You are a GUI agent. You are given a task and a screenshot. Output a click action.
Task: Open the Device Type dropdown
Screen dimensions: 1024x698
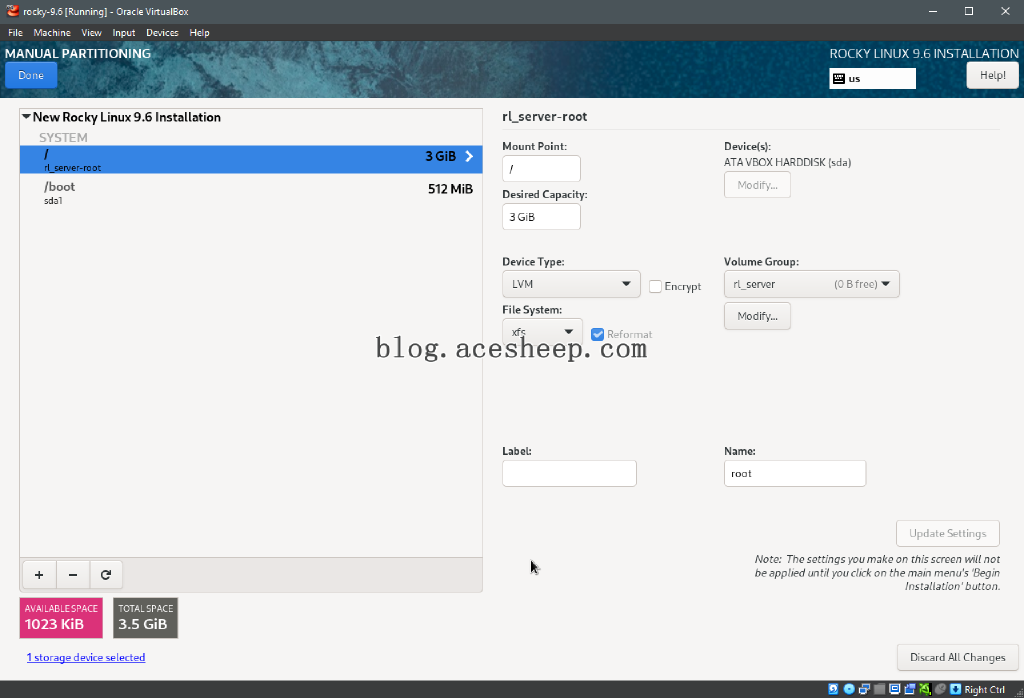[x=571, y=284]
